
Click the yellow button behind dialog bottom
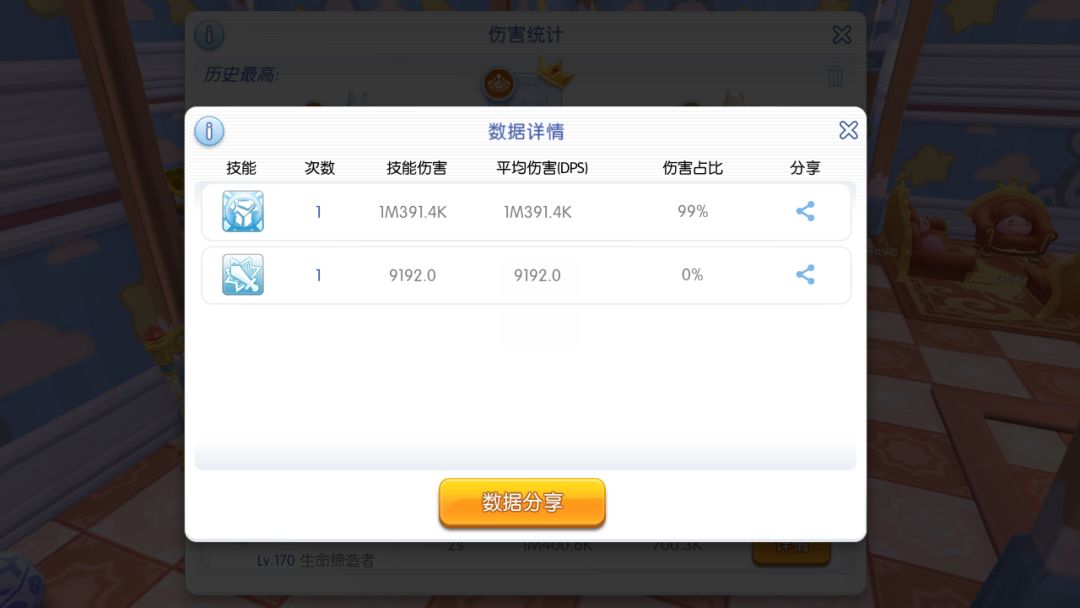791,553
